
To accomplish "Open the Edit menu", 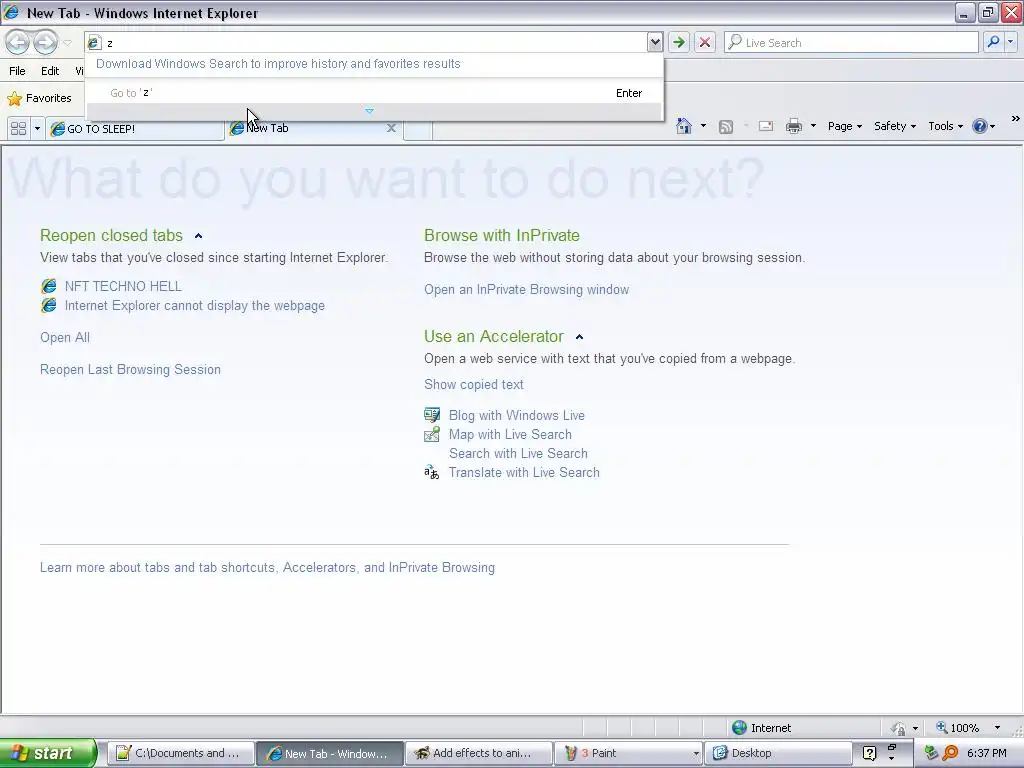I will pos(50,71).
